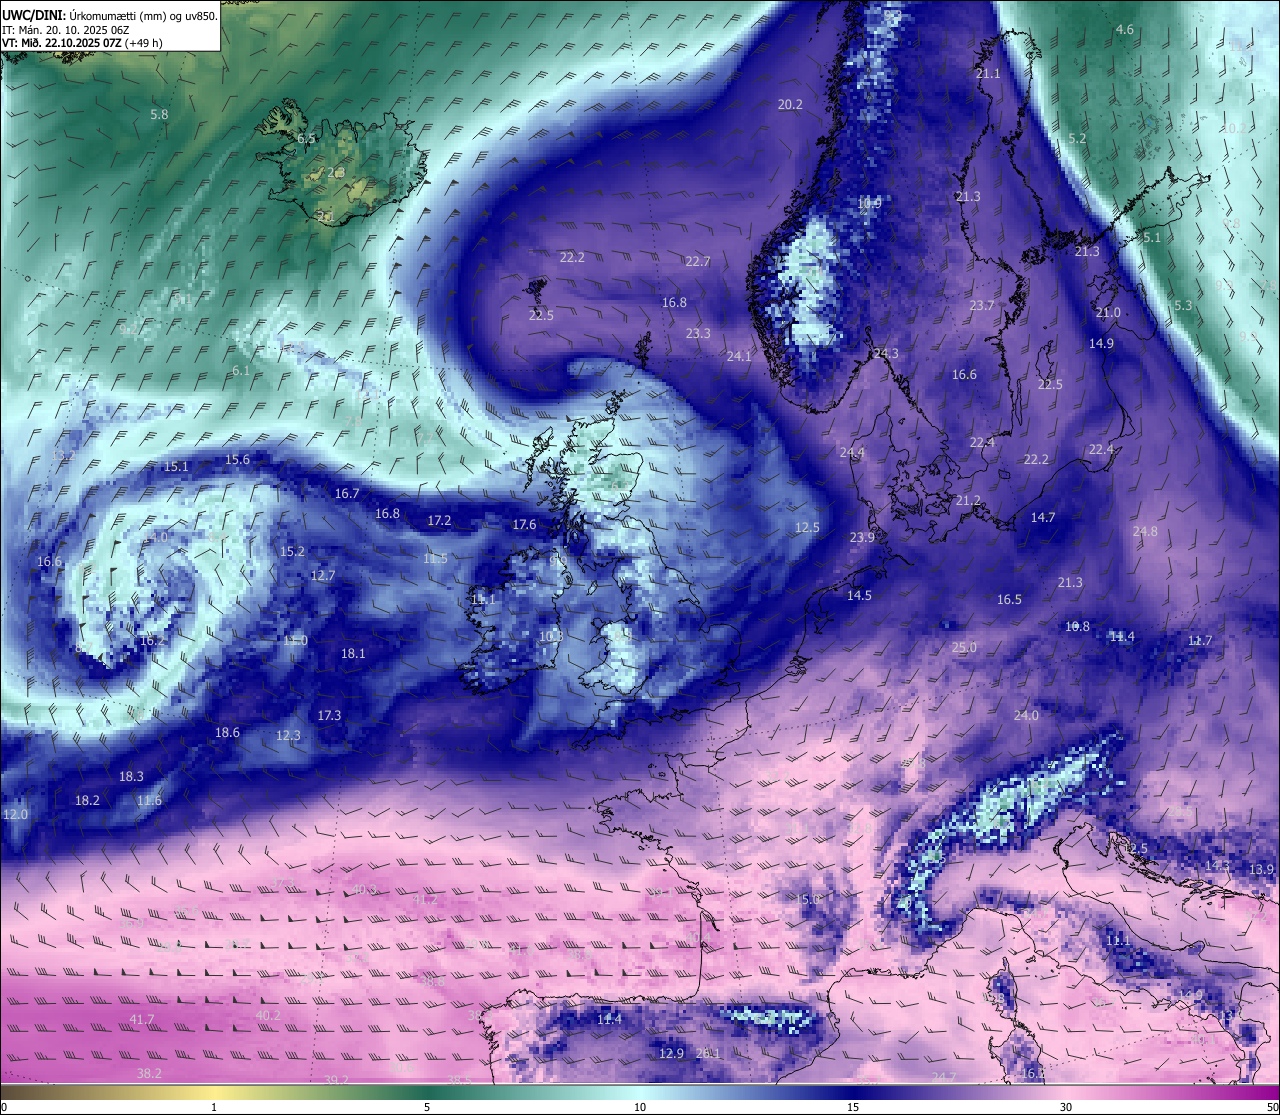Select the 17.2 value label
The image size is (1280, 1115).
click(439, 521)
